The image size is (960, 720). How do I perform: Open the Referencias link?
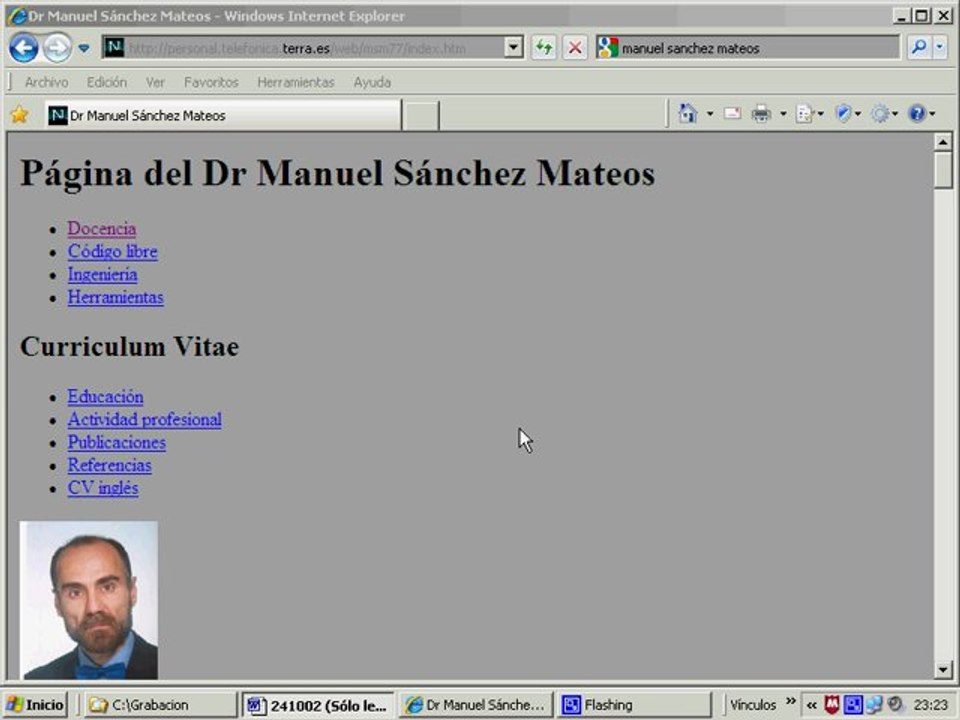click(109, 465)
